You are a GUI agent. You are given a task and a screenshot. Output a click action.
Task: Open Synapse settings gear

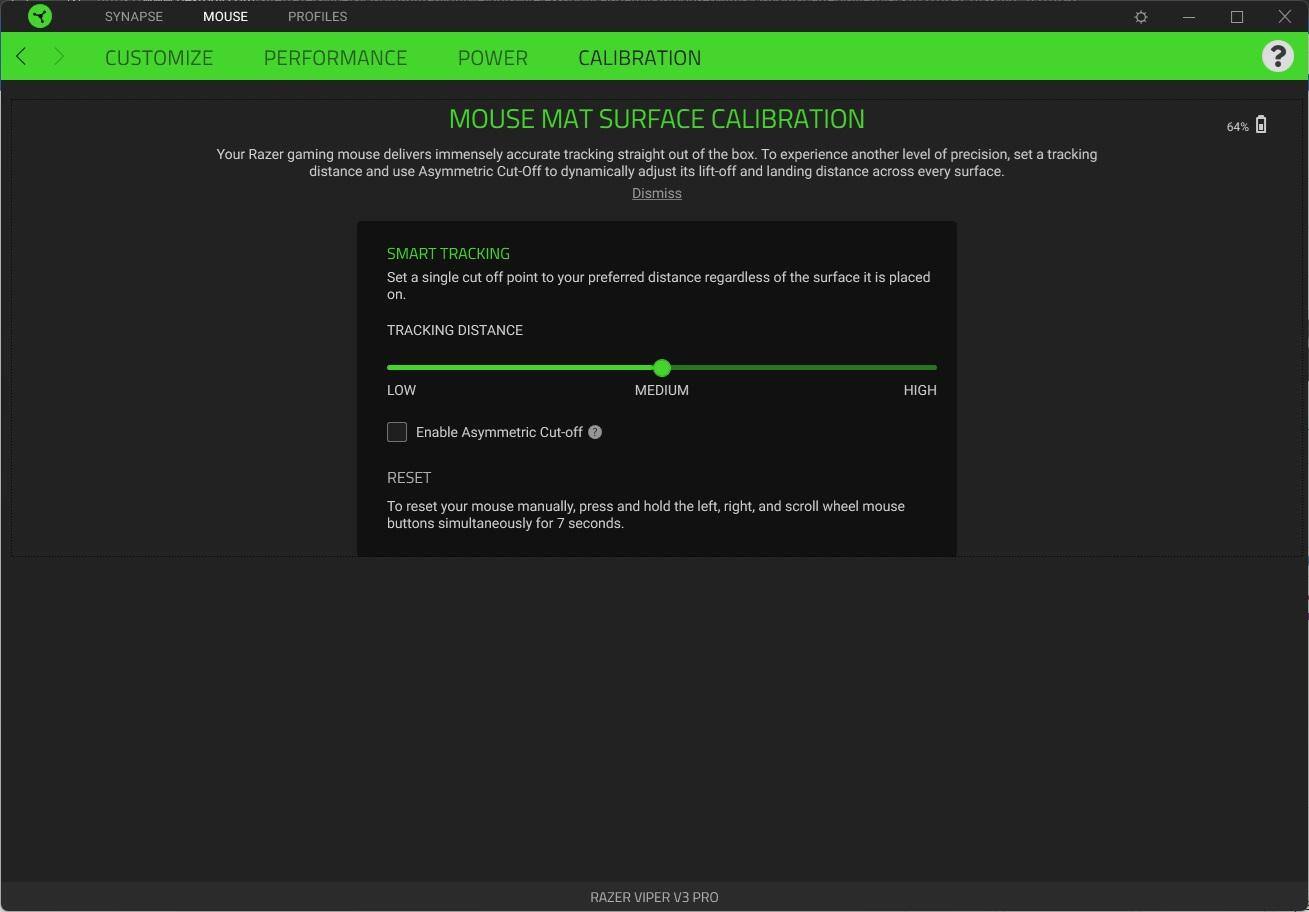pyautogui.click(x=1141, y=17)
